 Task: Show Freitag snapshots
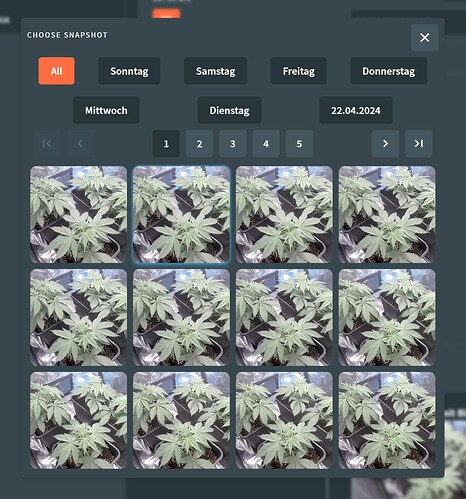click(299, 71)
